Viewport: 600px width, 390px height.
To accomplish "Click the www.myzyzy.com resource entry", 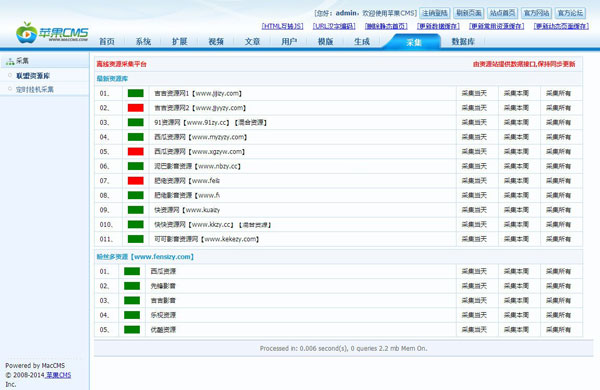I will (201, 137).
